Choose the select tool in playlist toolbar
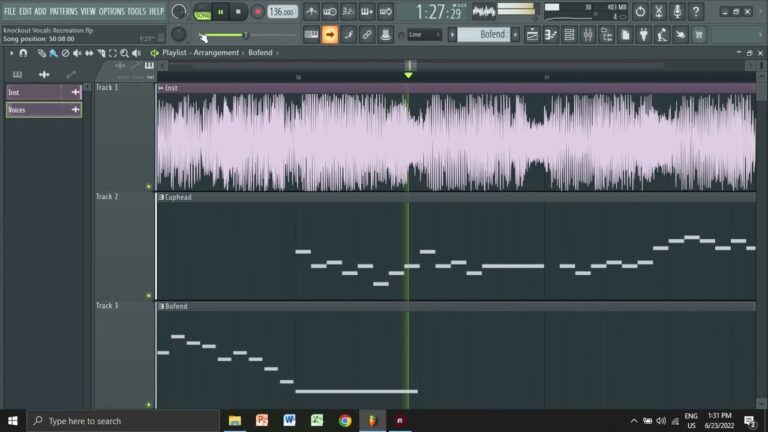768x432 pixels. point(113,53)
